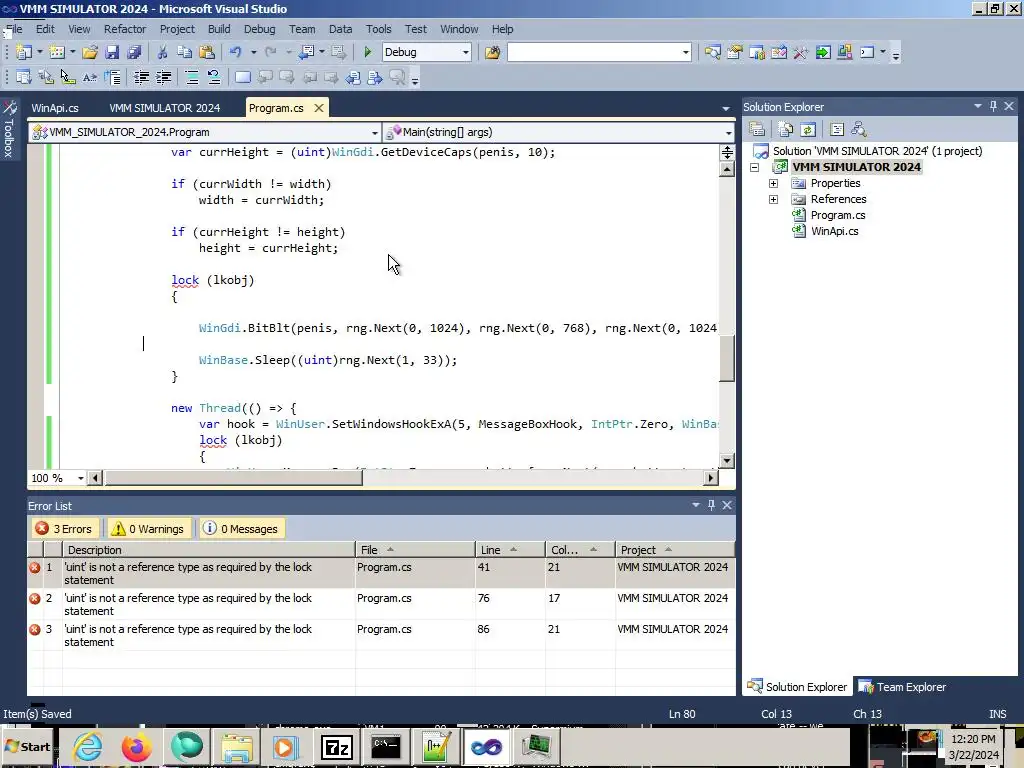Viewport: 1024px width, 768px height.
Task: Sort errors by the Line column header
Action: click(509, 550)
